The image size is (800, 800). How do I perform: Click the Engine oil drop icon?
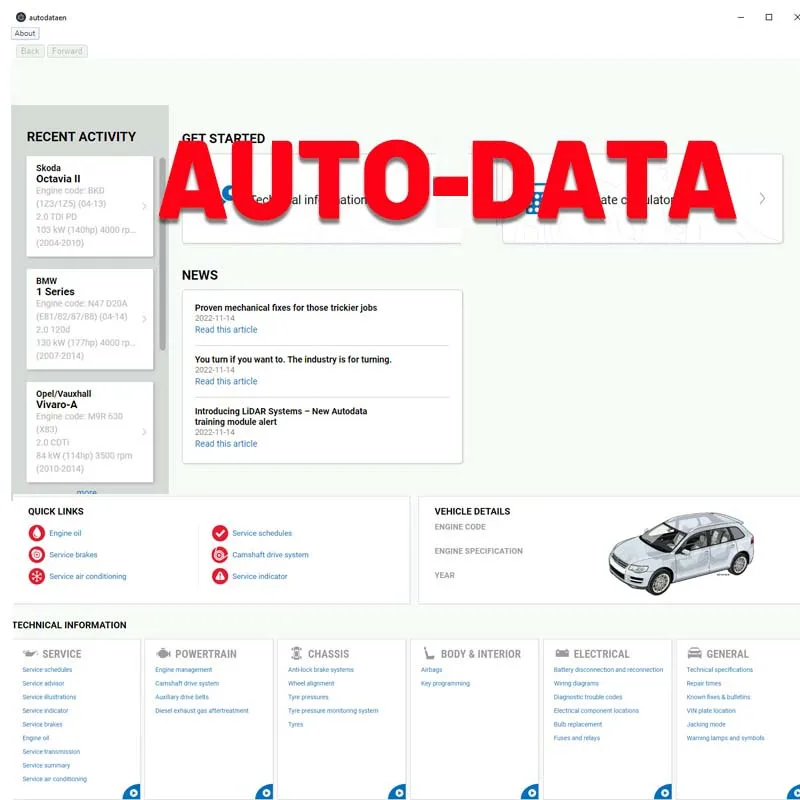tap(37, 533)
